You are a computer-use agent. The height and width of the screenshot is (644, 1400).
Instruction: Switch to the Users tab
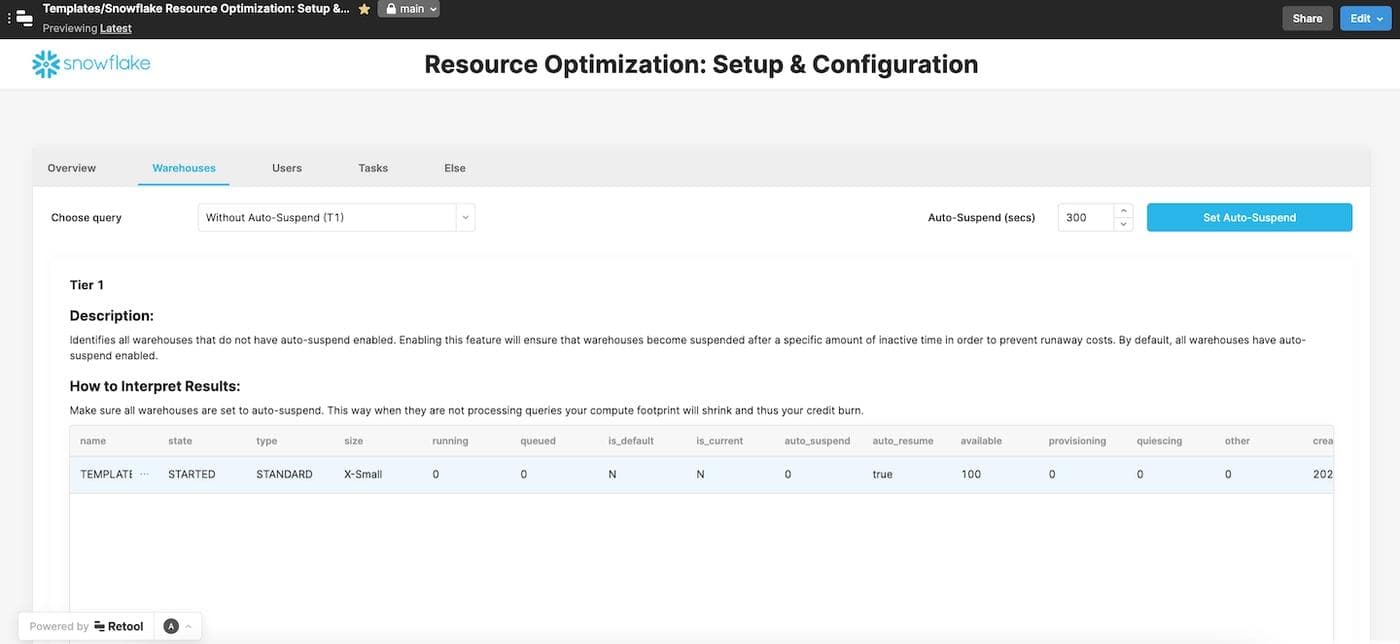pos(286,167)
